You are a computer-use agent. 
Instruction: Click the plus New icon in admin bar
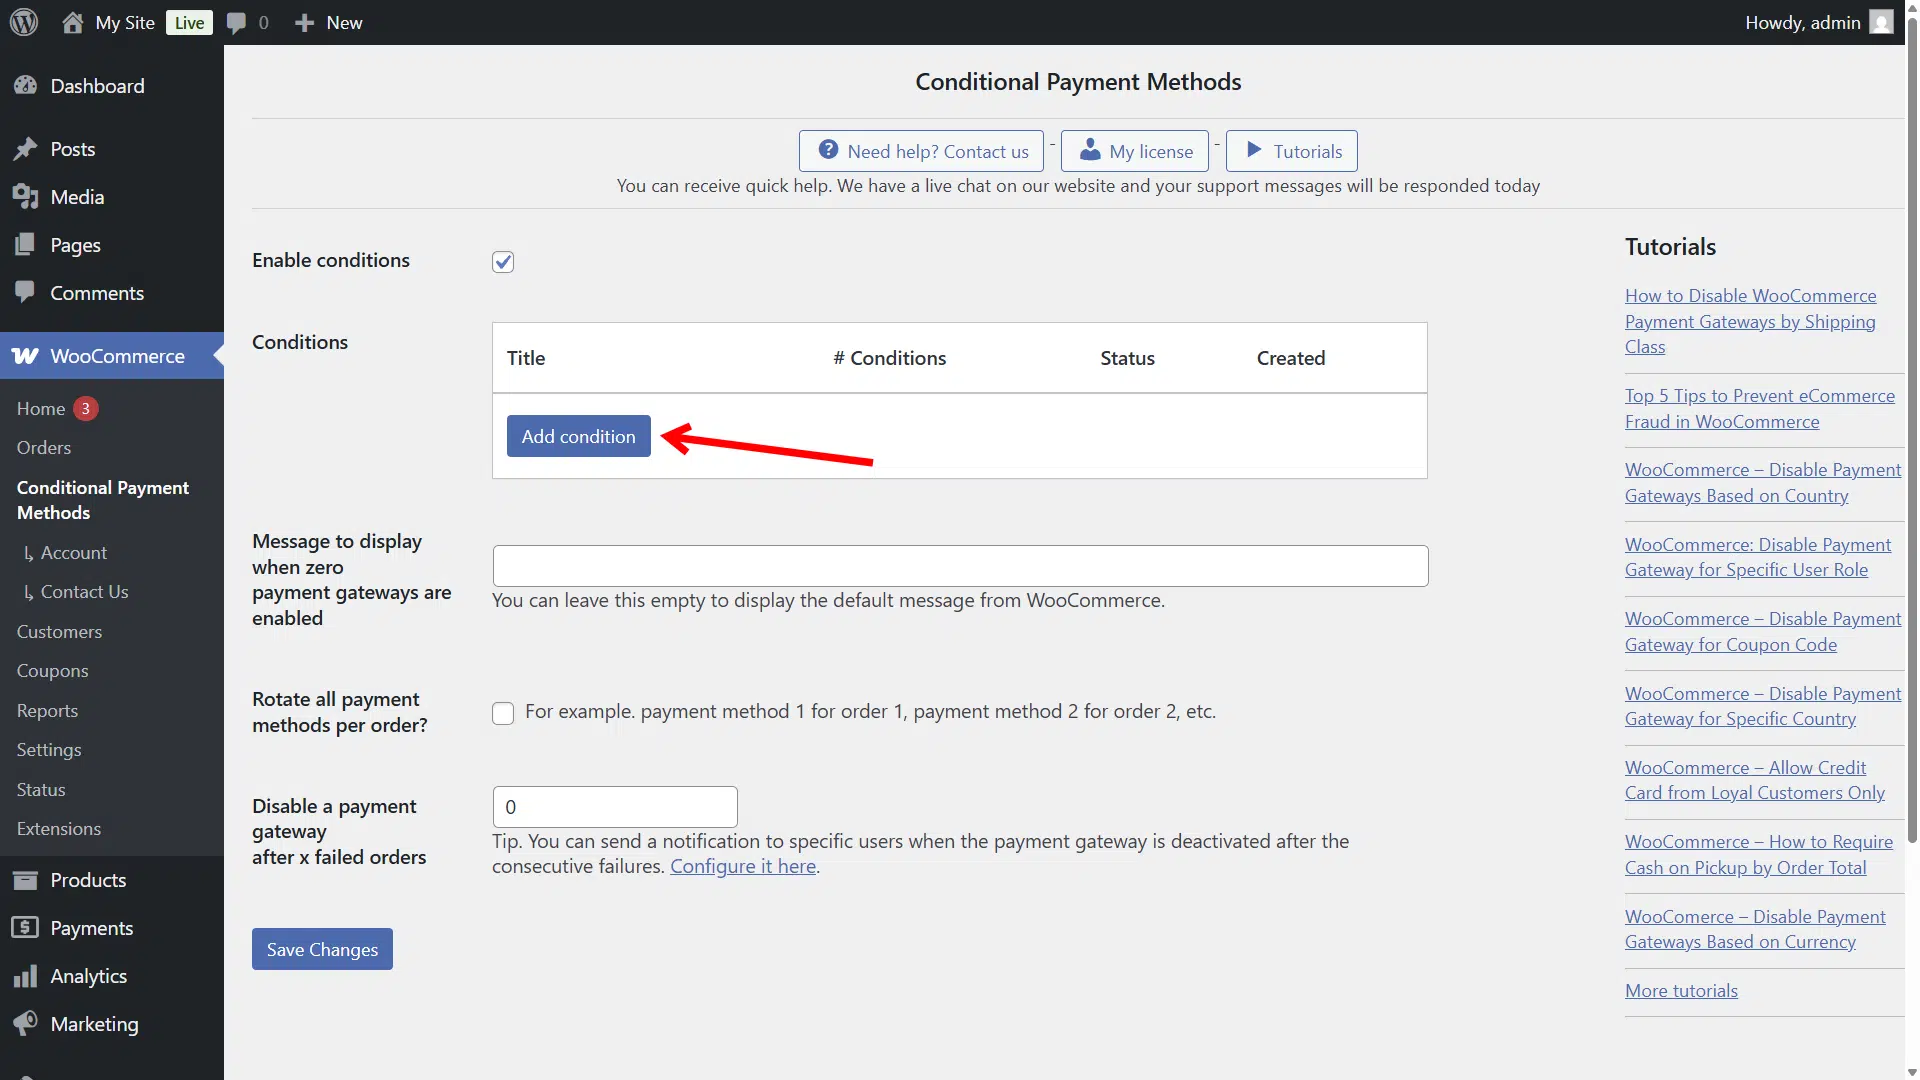(304, 22)
